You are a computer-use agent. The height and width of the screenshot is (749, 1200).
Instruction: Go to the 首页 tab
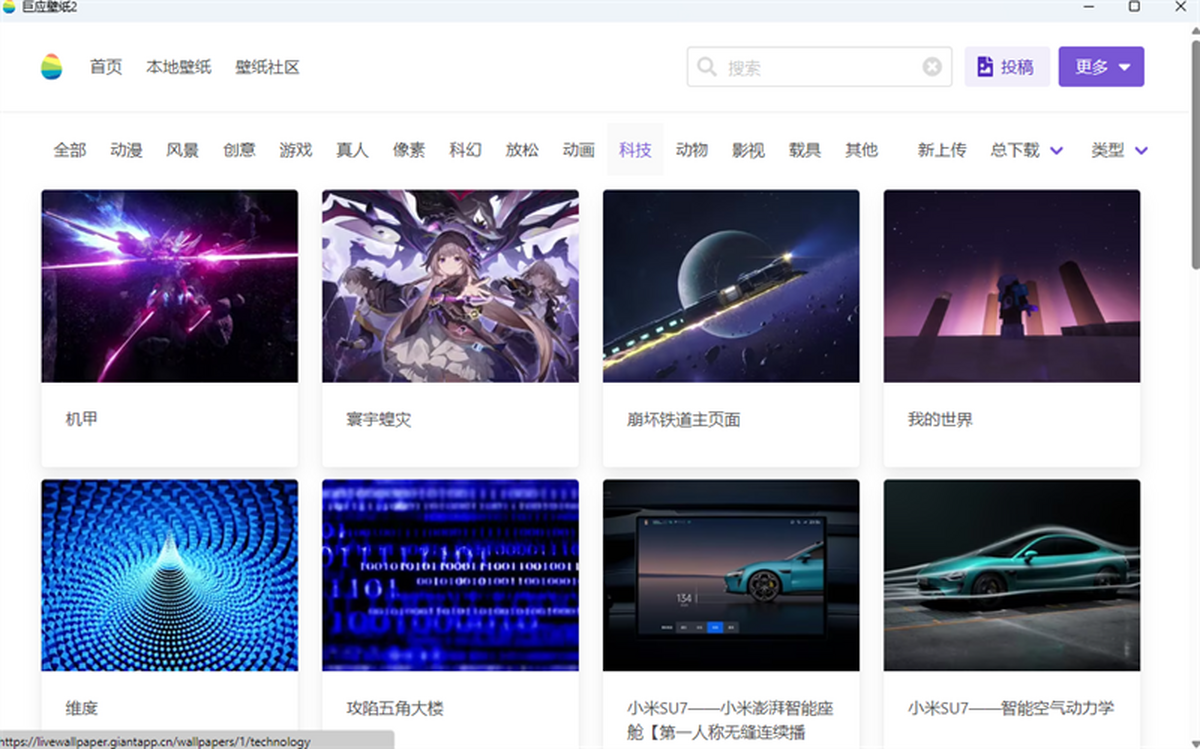coord(106,67)
